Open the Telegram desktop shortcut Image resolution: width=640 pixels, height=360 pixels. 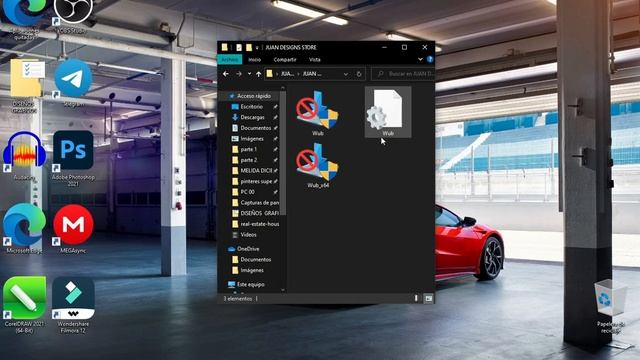click(x=73, y=83)
